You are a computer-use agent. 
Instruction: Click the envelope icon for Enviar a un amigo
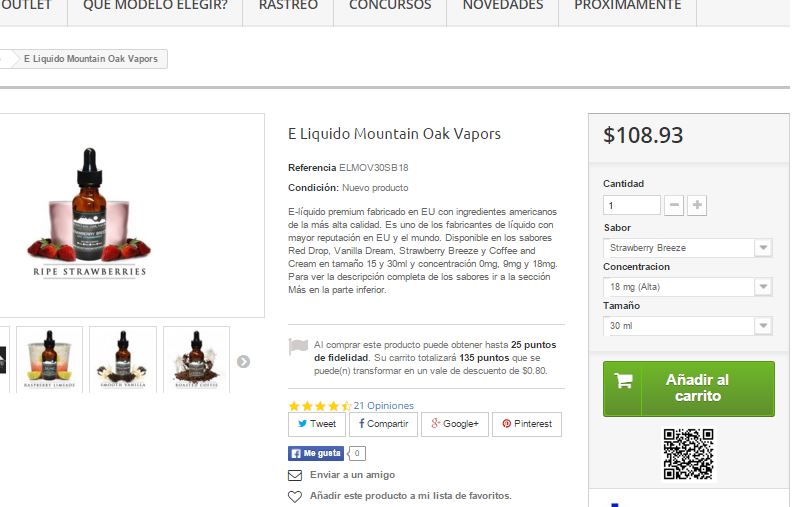(x=295, y=475)
